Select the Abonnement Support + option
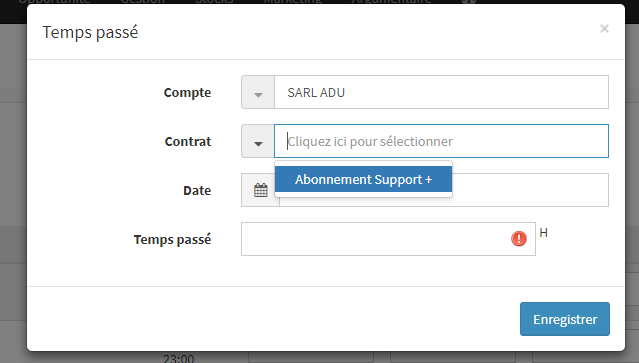The image size is (639, 363). pos(364,179)
